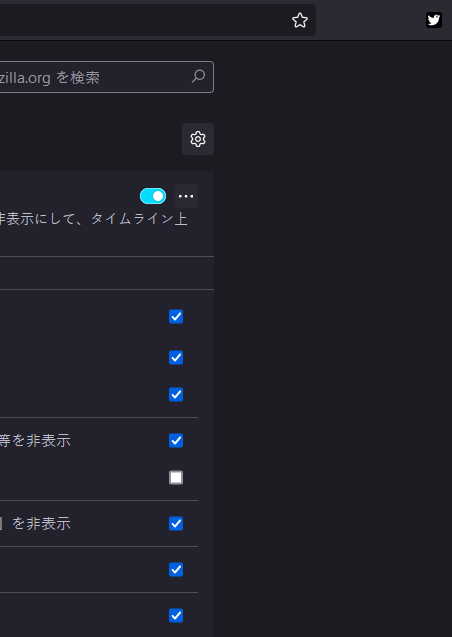Tick the only unchecked white checkbox

[x=176, y=477]
